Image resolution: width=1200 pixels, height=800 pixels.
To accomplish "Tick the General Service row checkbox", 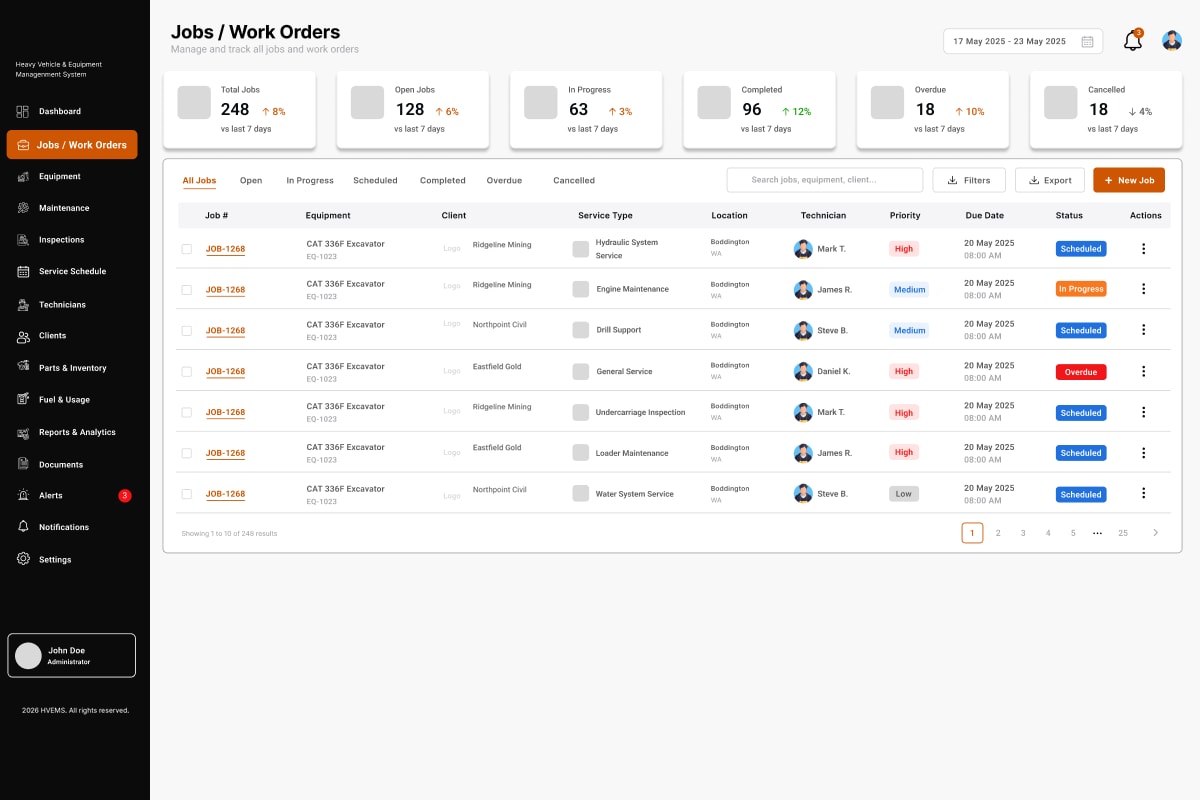I will pyautogui.click(x=186, y=372).
